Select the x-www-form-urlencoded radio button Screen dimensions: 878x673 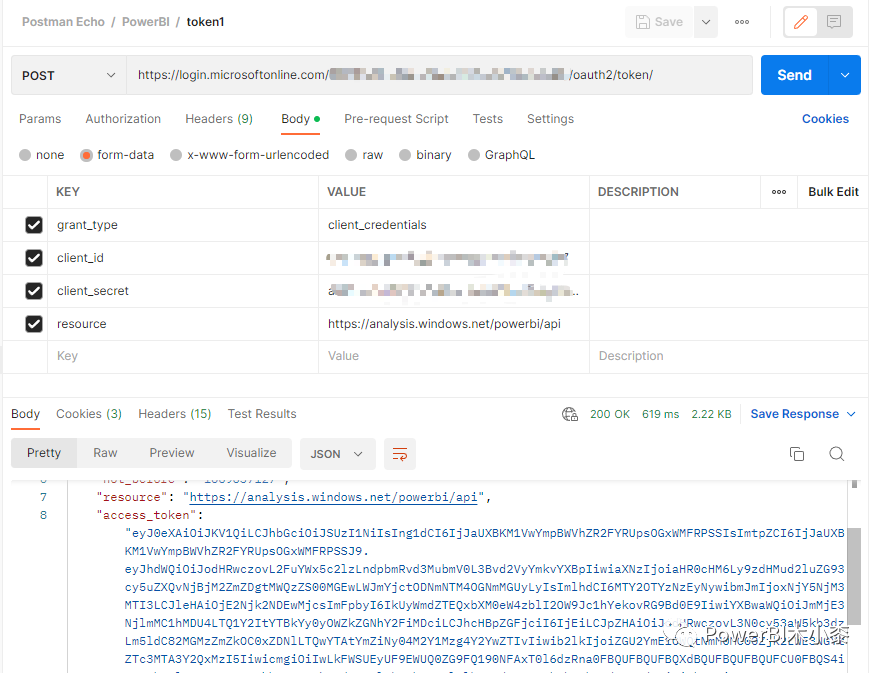click(x=176, y=155)
